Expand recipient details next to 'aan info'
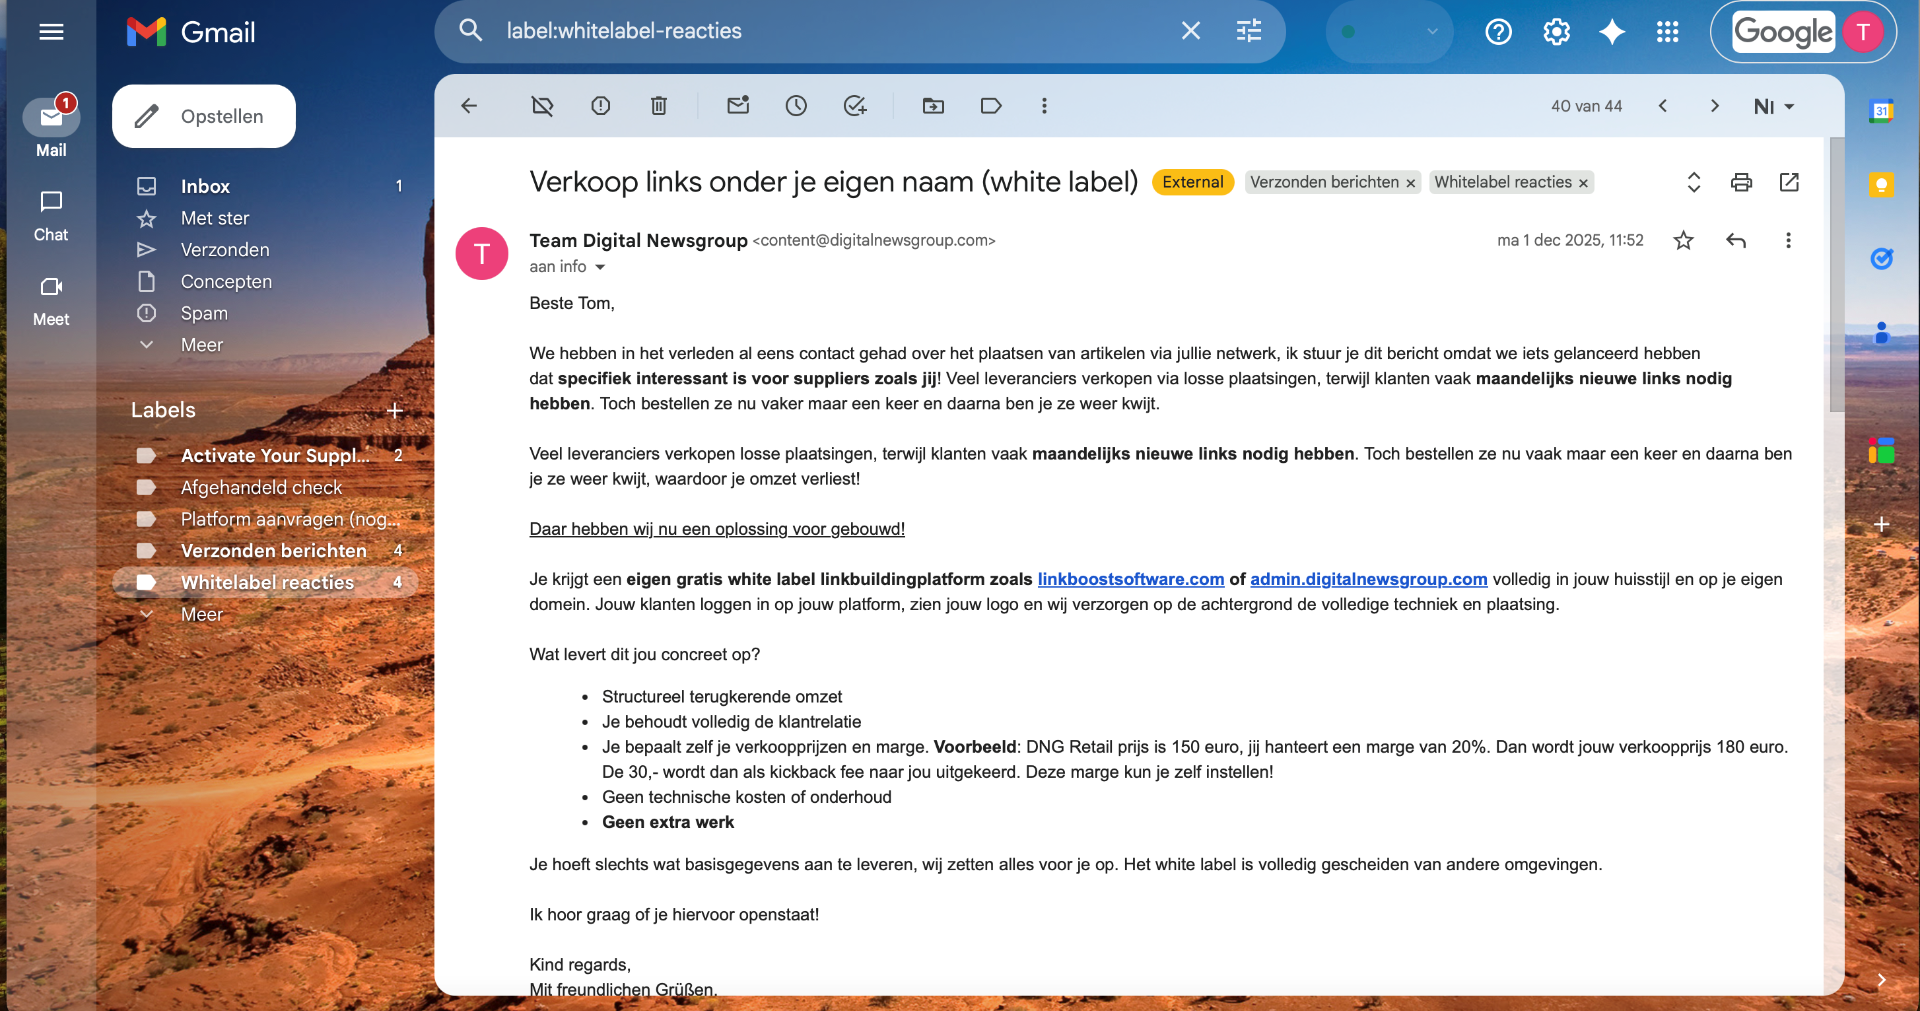1920x1011 pixels. point(600,267)
